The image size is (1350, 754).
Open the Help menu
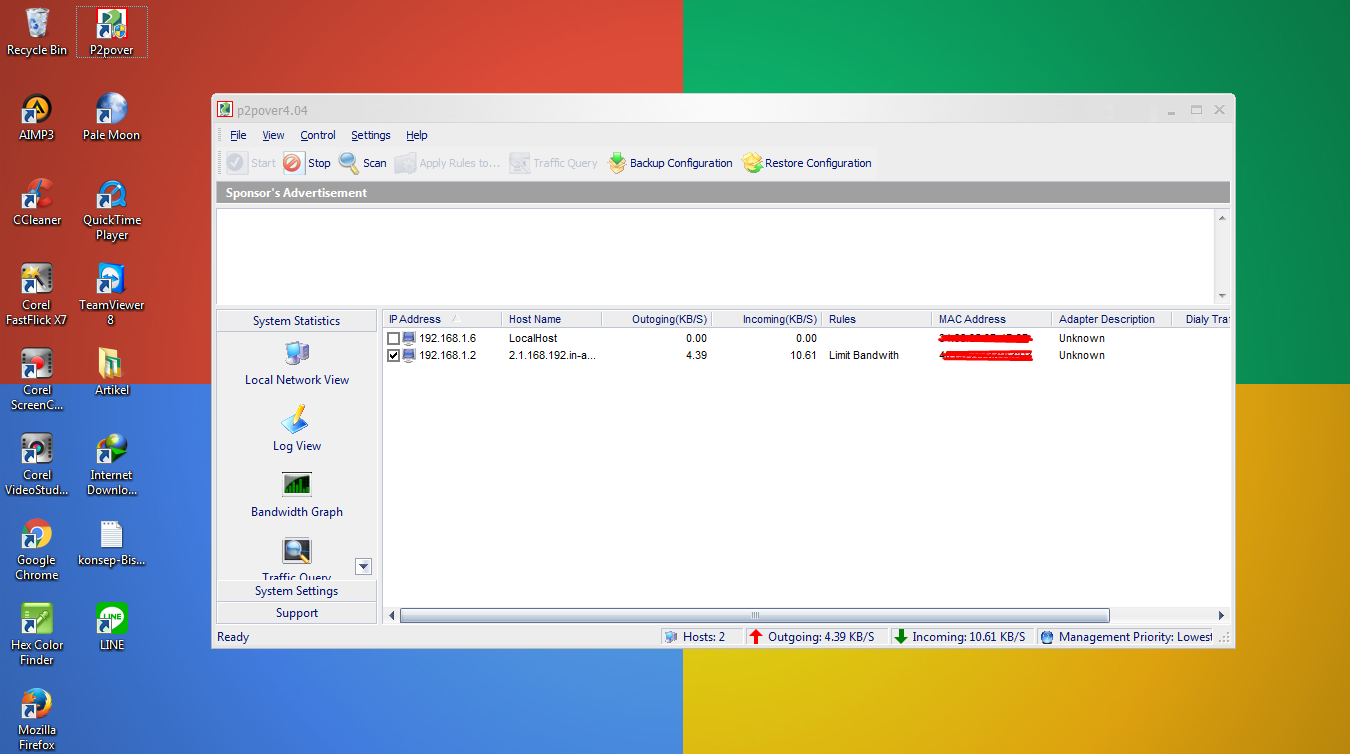(x=417, y=135)
